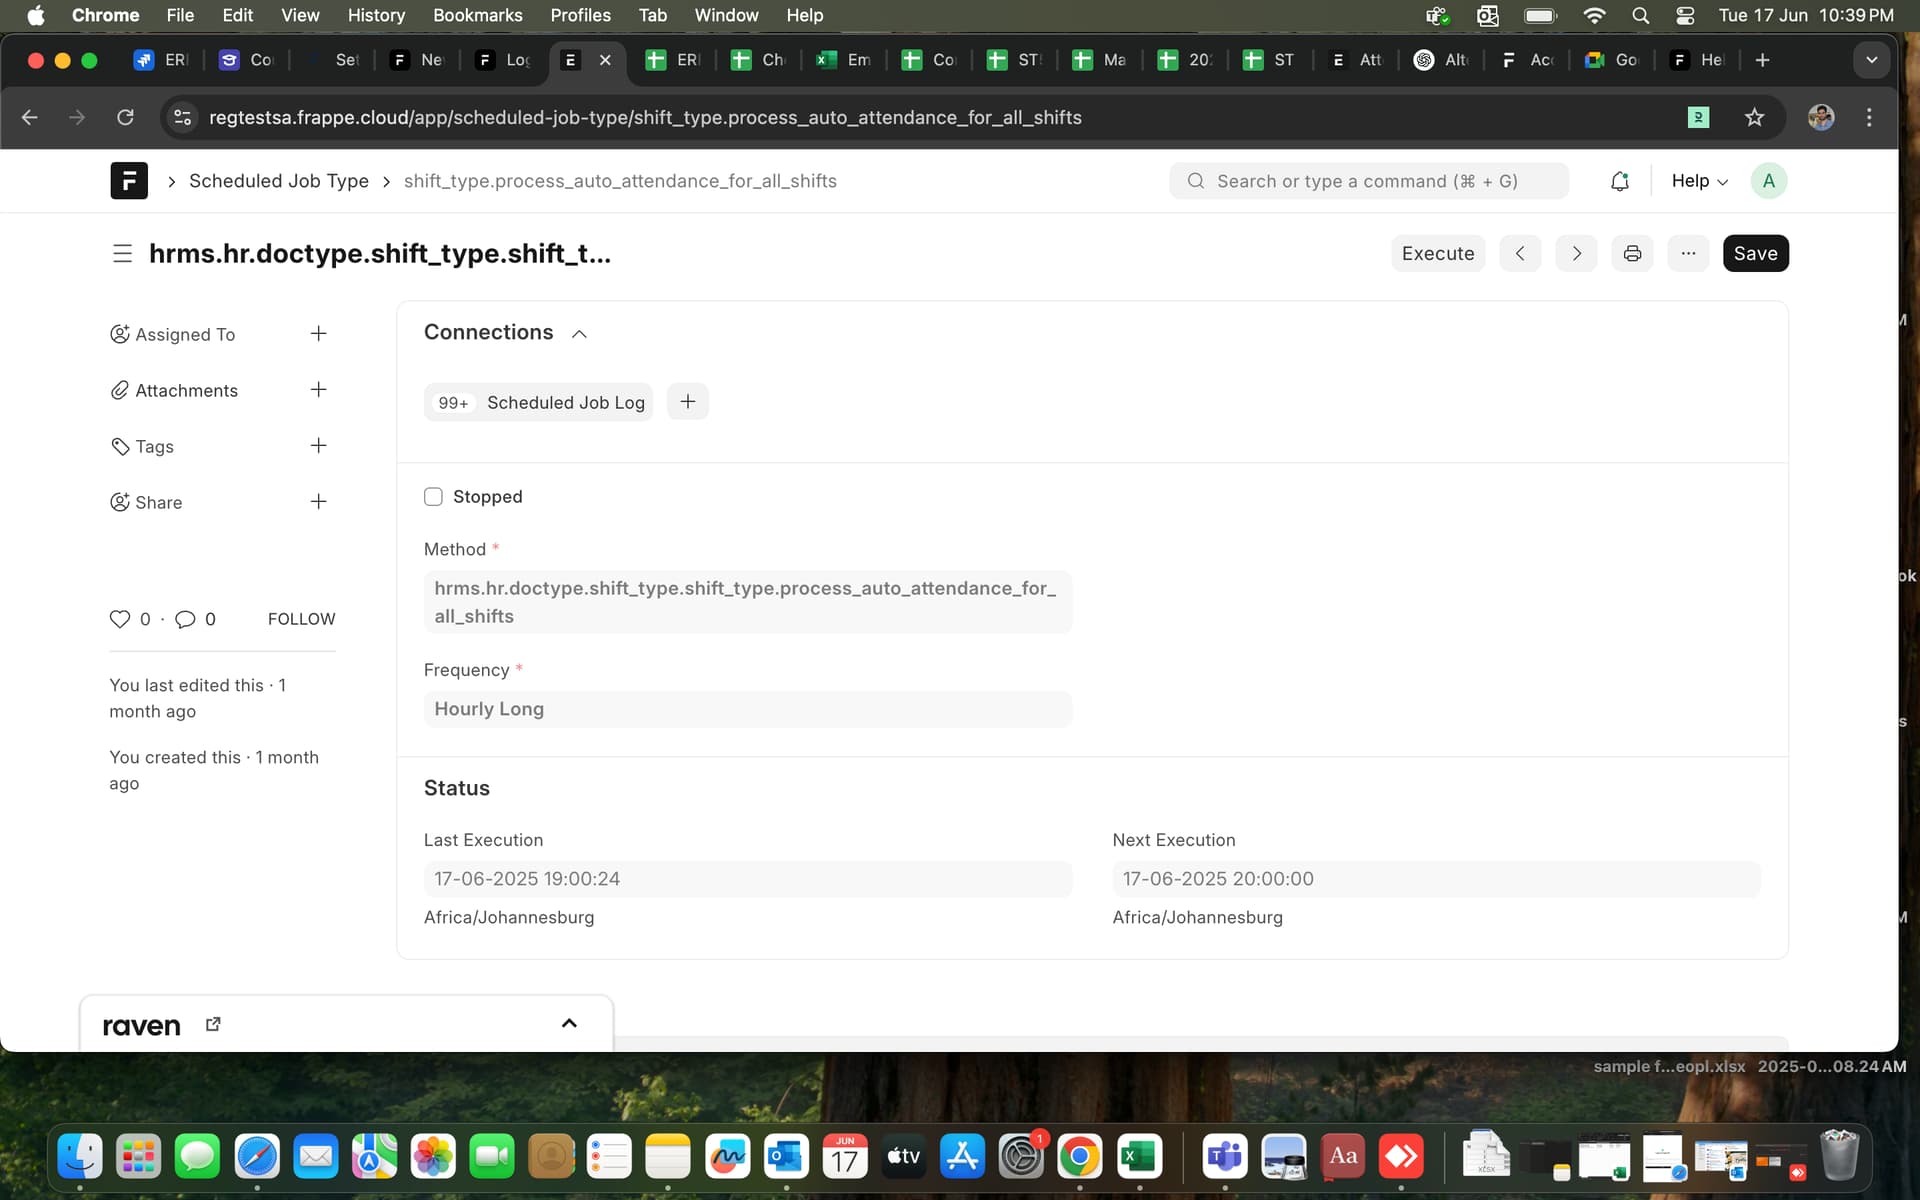This screenshot has width=1920, height=1200.
Task: Open the Help dropdown menu
Action: (x=1699, y=181)
